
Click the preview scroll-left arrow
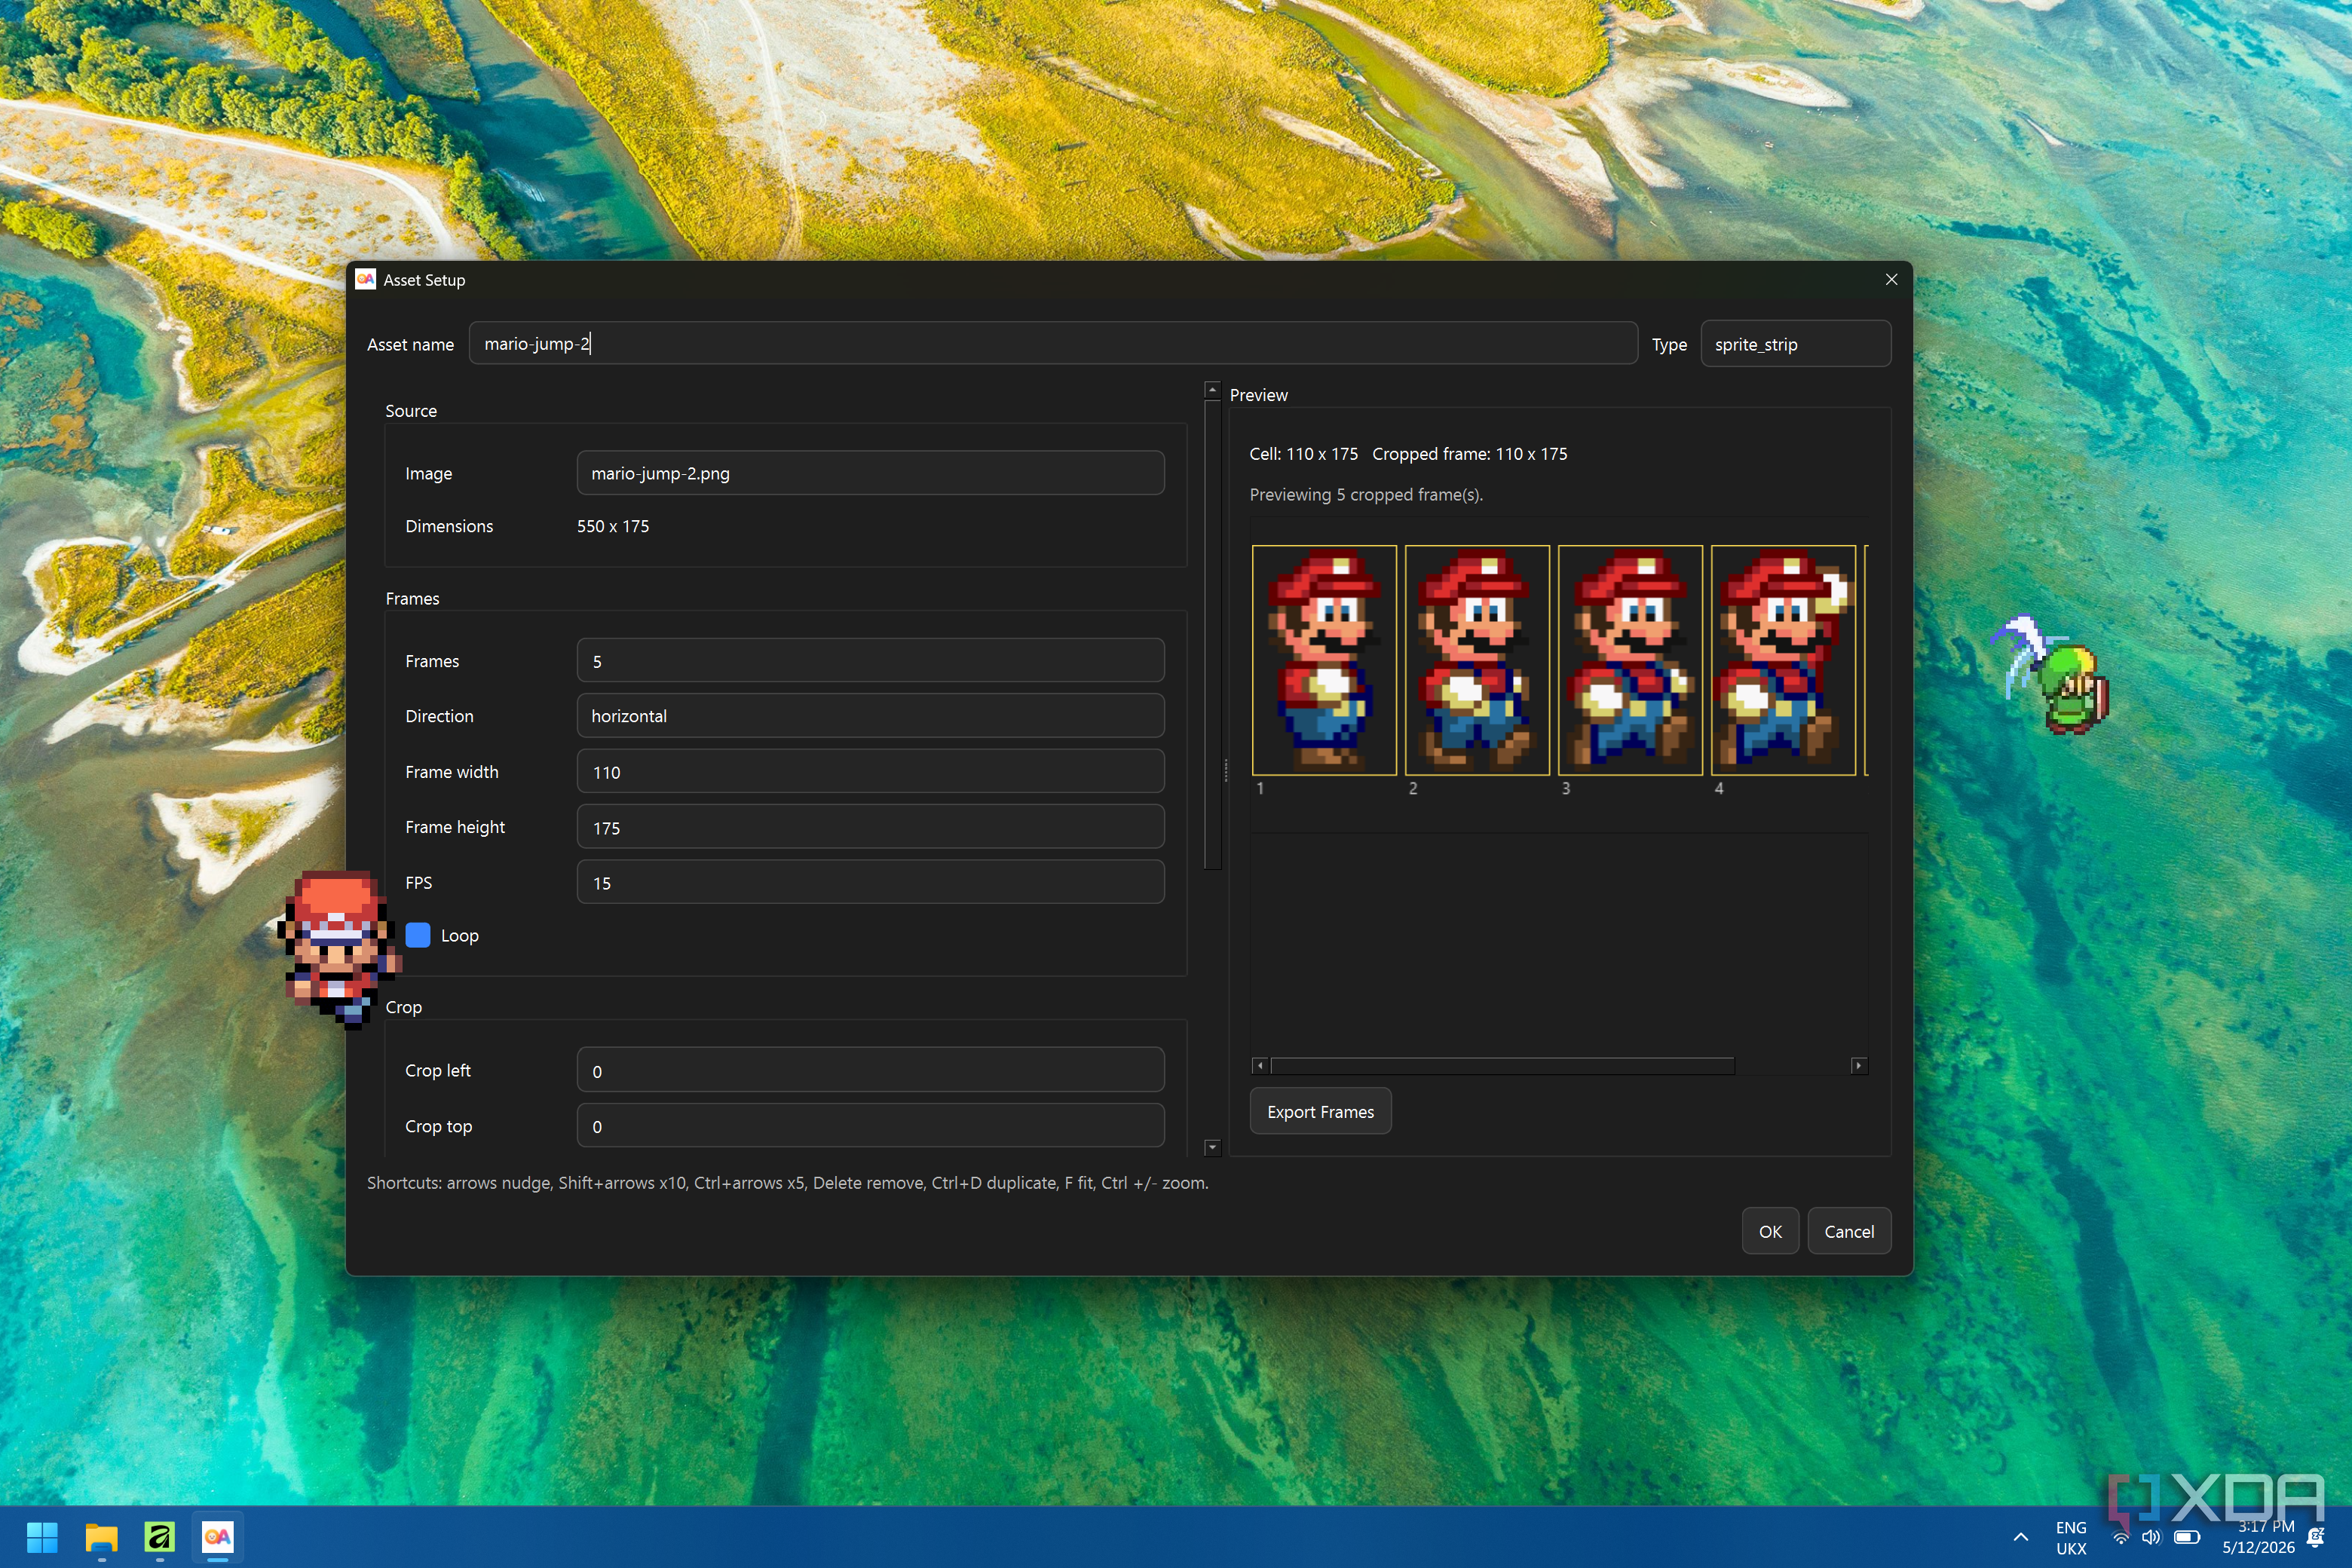tap(1259, 1066)
